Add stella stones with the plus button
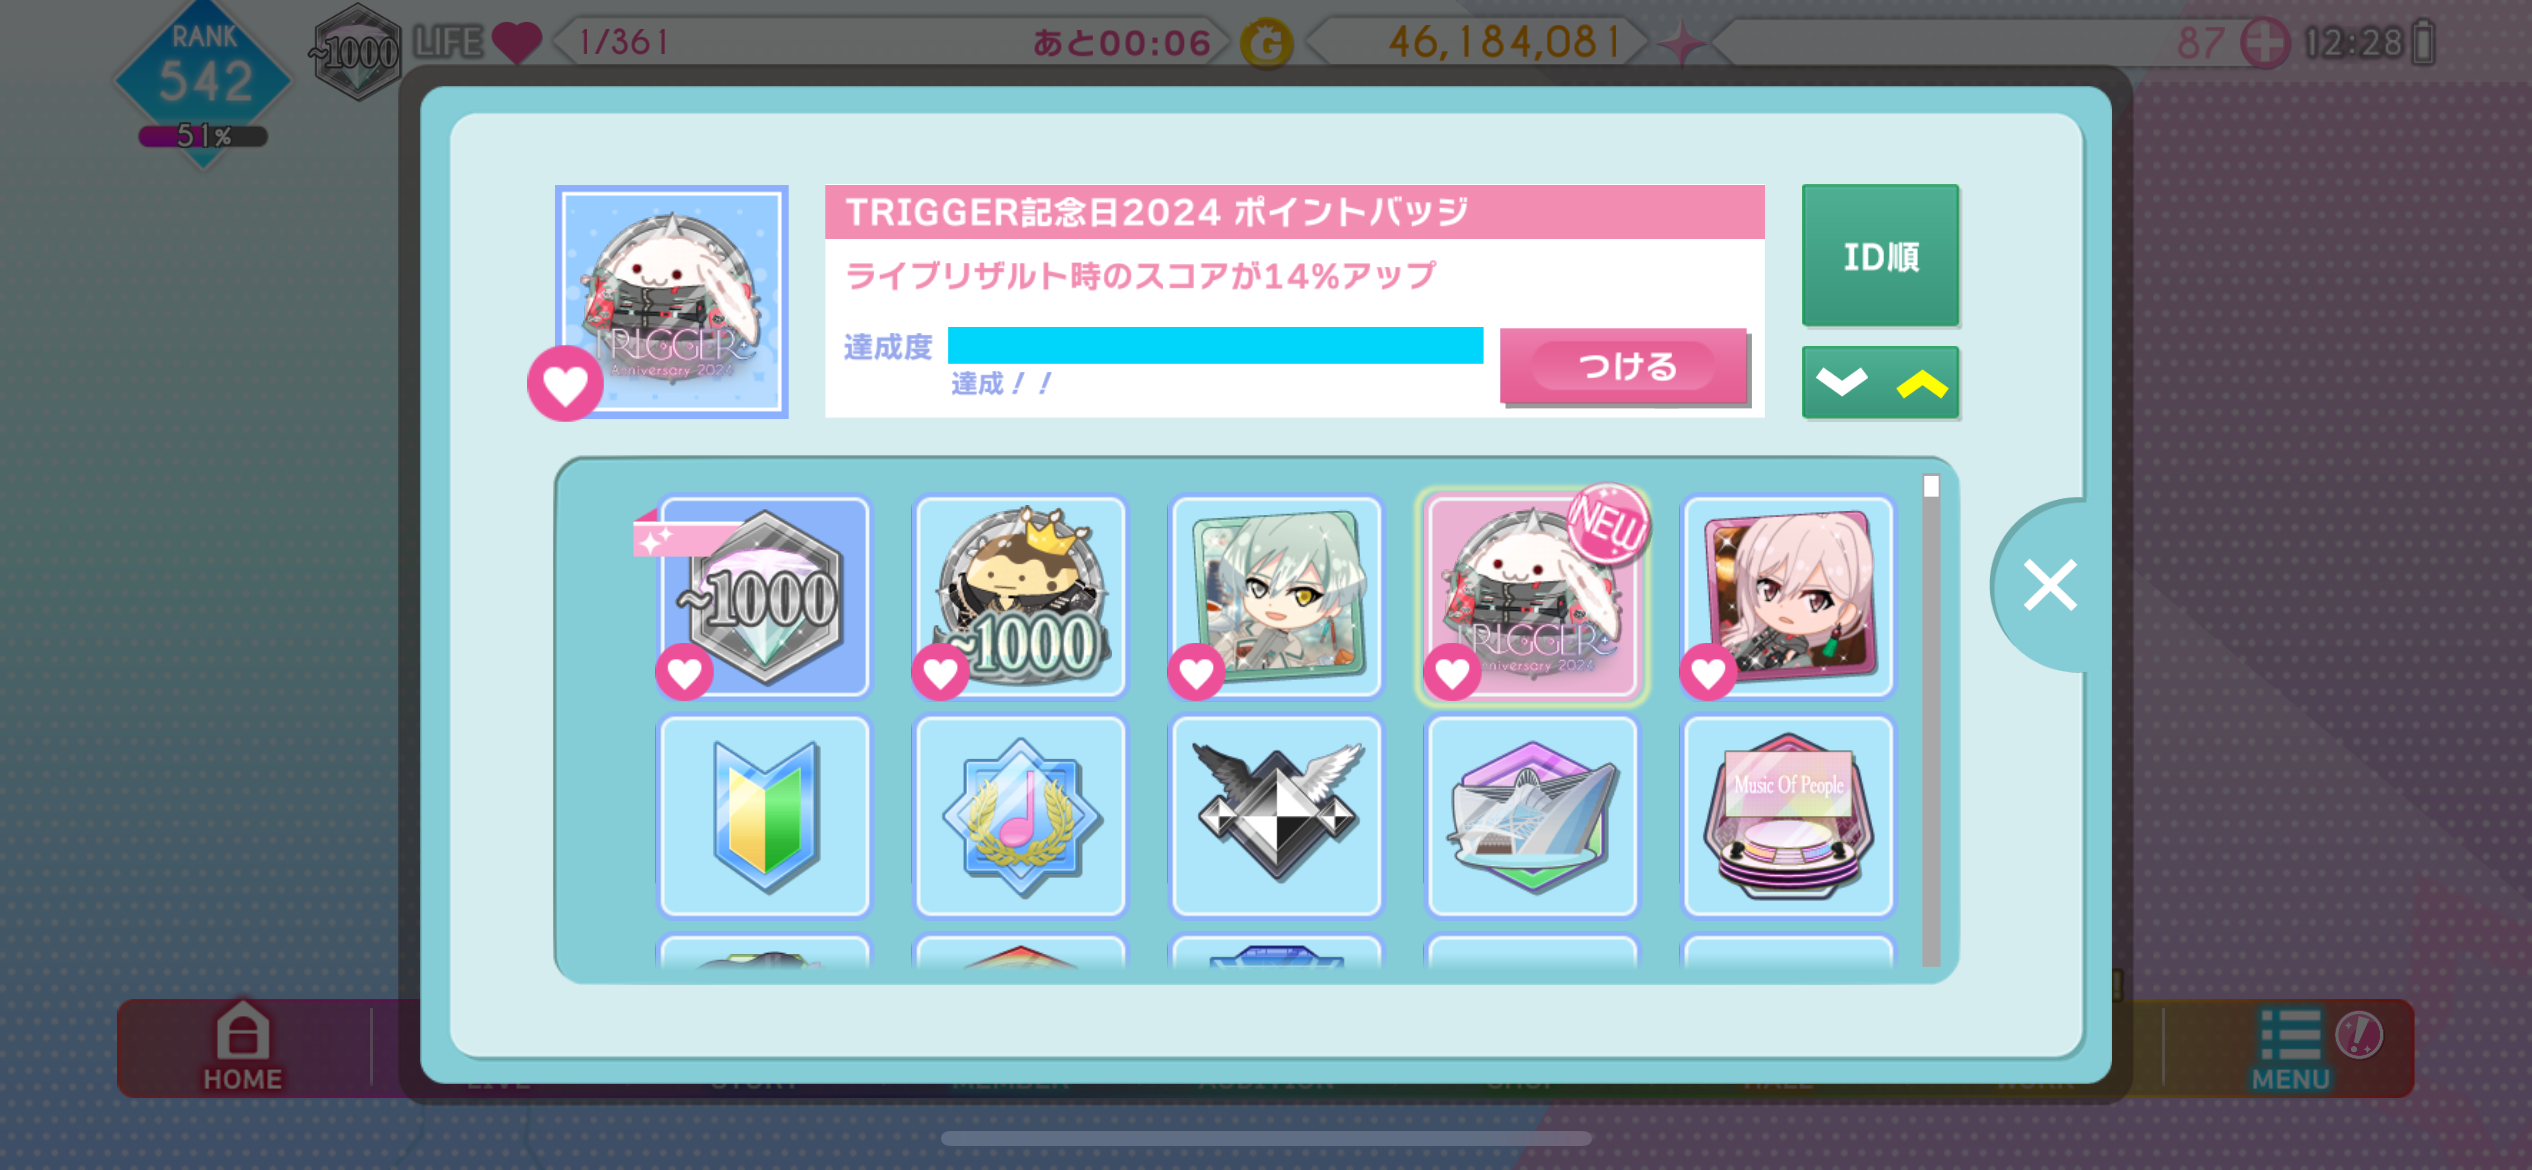Image resolution: width=2532 pixels, height=1170 pixels. pyautogui.click(x=2264, y=43)
